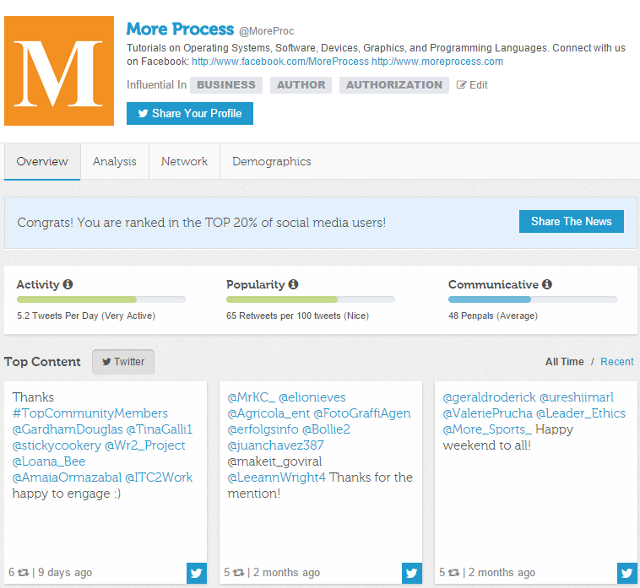Toggle the Twitter filter under Top Content

123,362
